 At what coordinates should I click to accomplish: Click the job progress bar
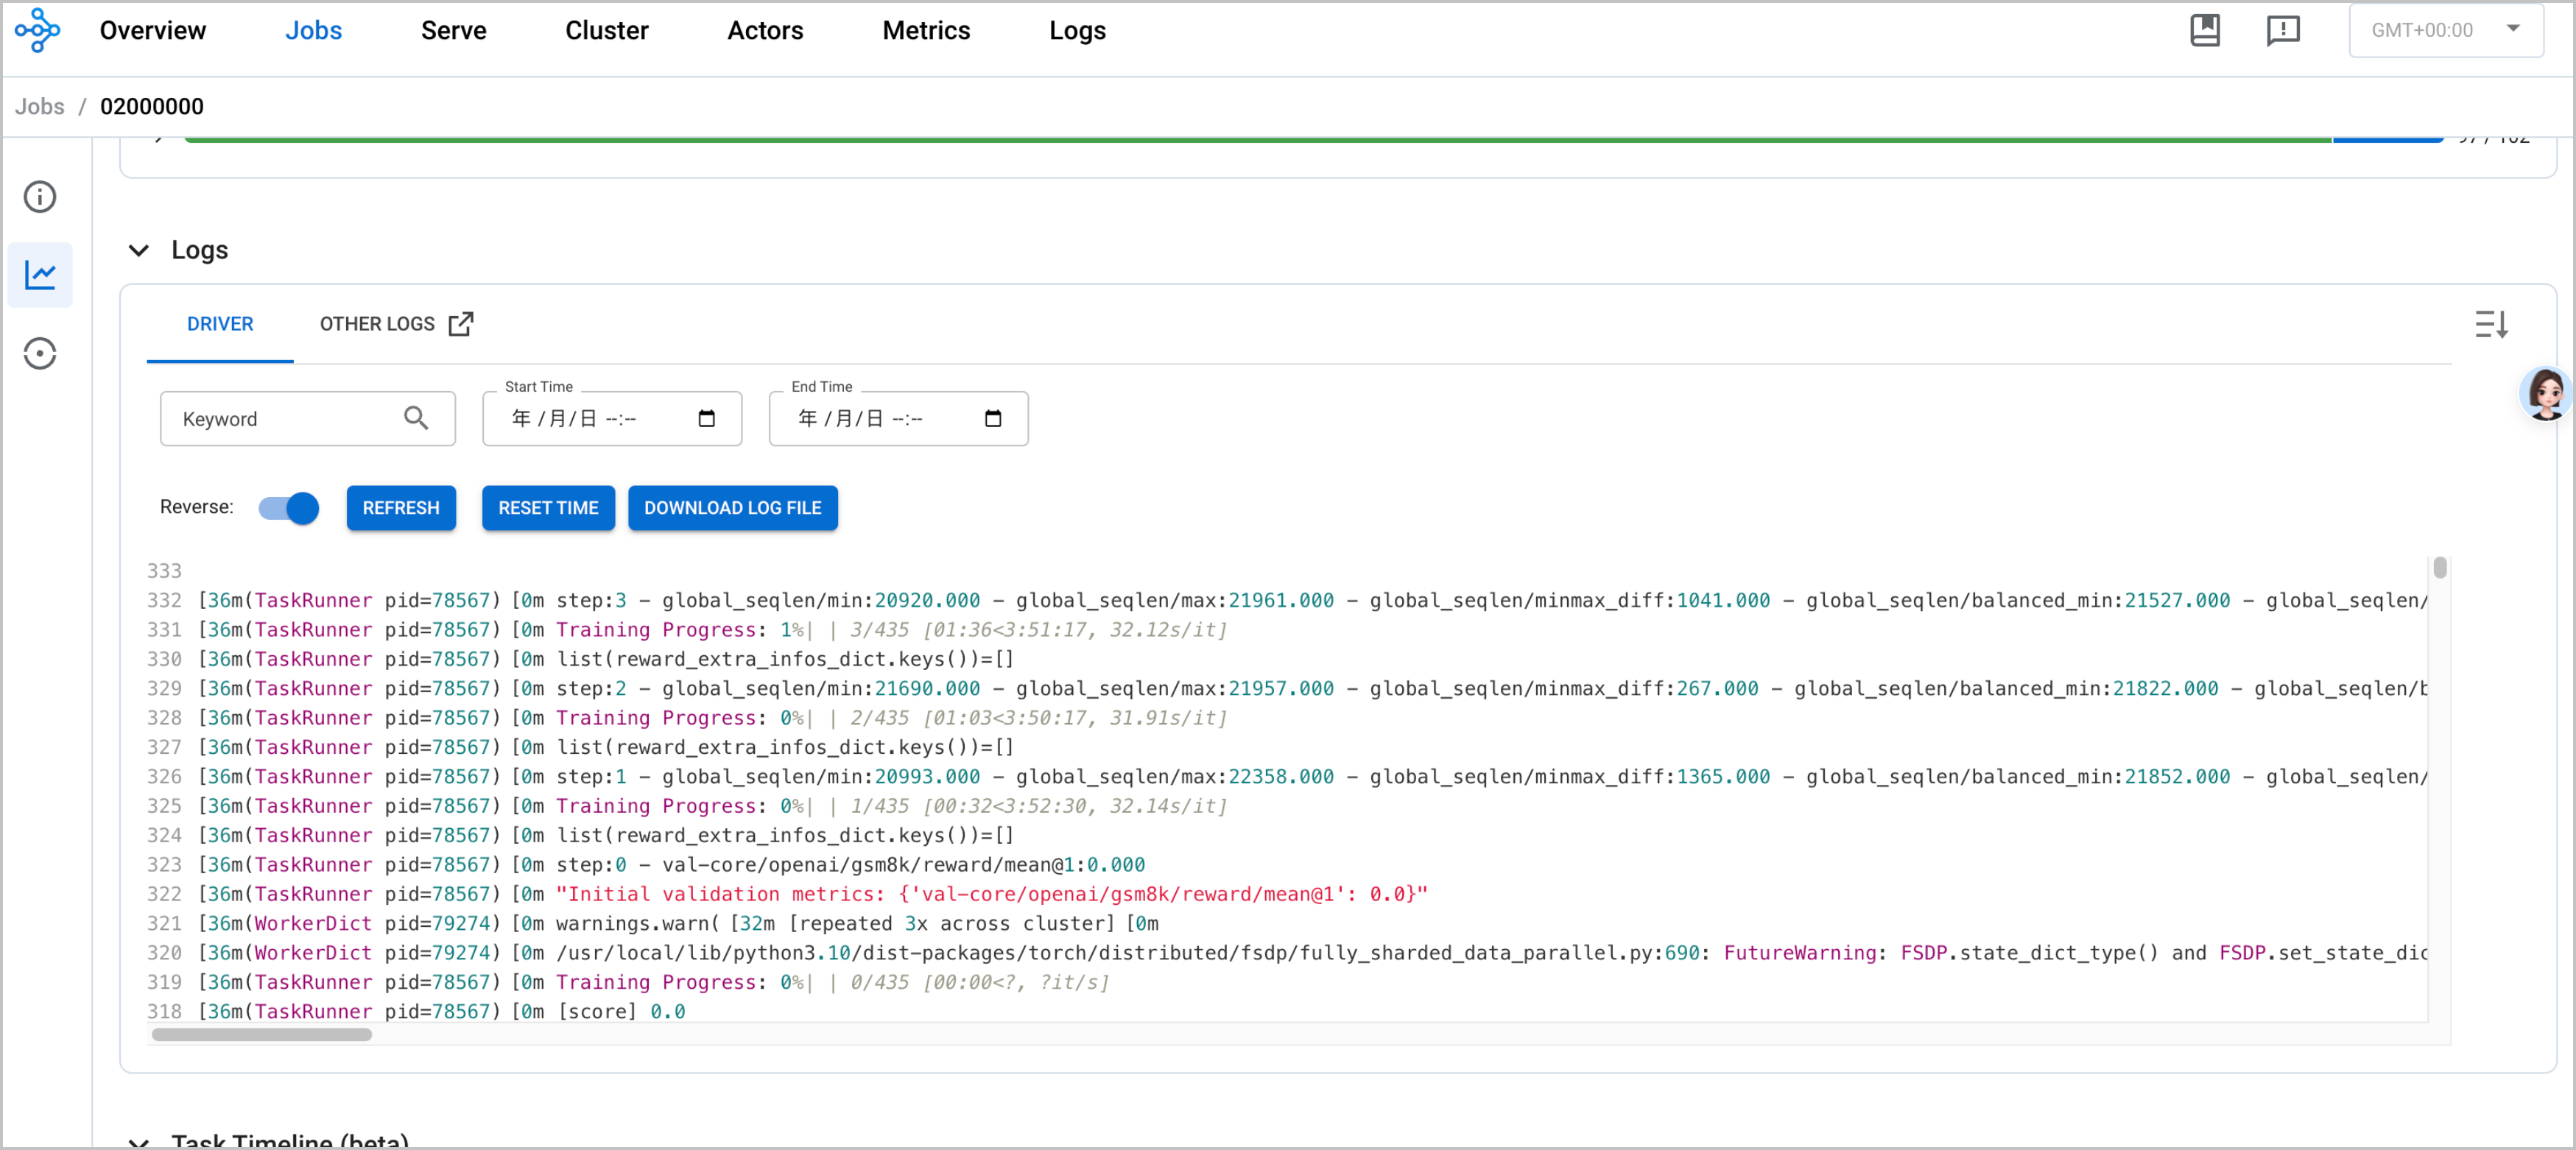click(1313, 140)
